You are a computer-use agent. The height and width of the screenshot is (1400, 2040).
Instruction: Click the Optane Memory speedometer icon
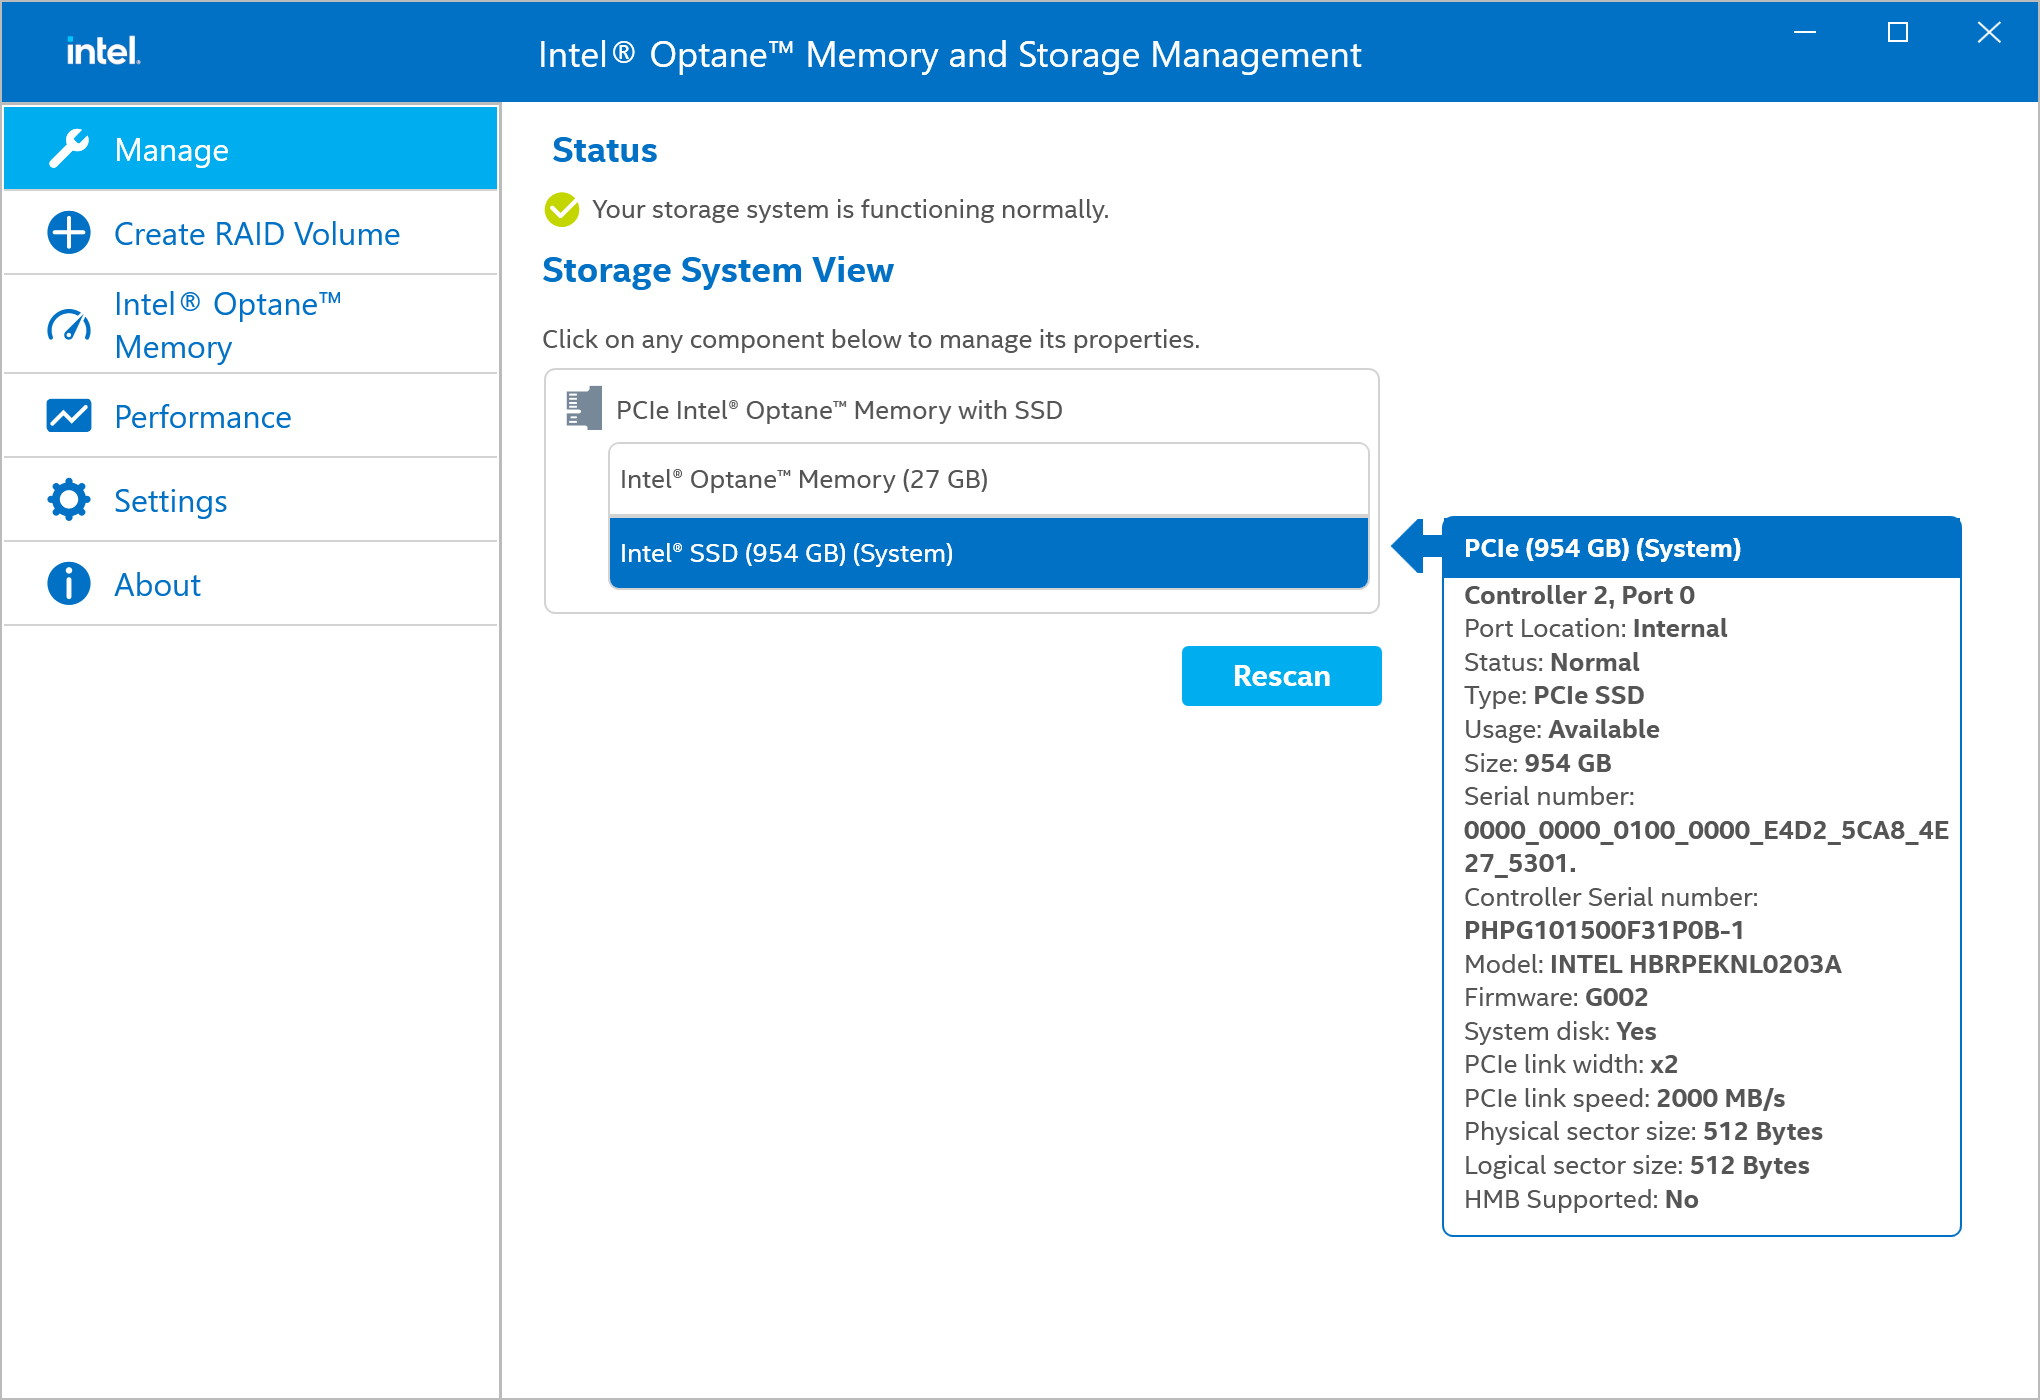pyautogui.click(x=69, y=326)
